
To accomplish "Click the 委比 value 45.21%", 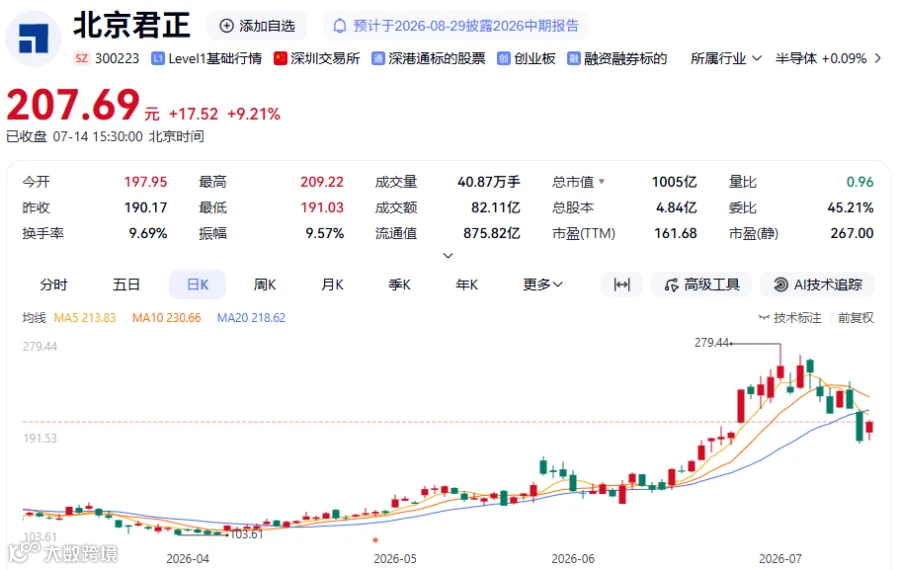I will (x=850, y=207).
